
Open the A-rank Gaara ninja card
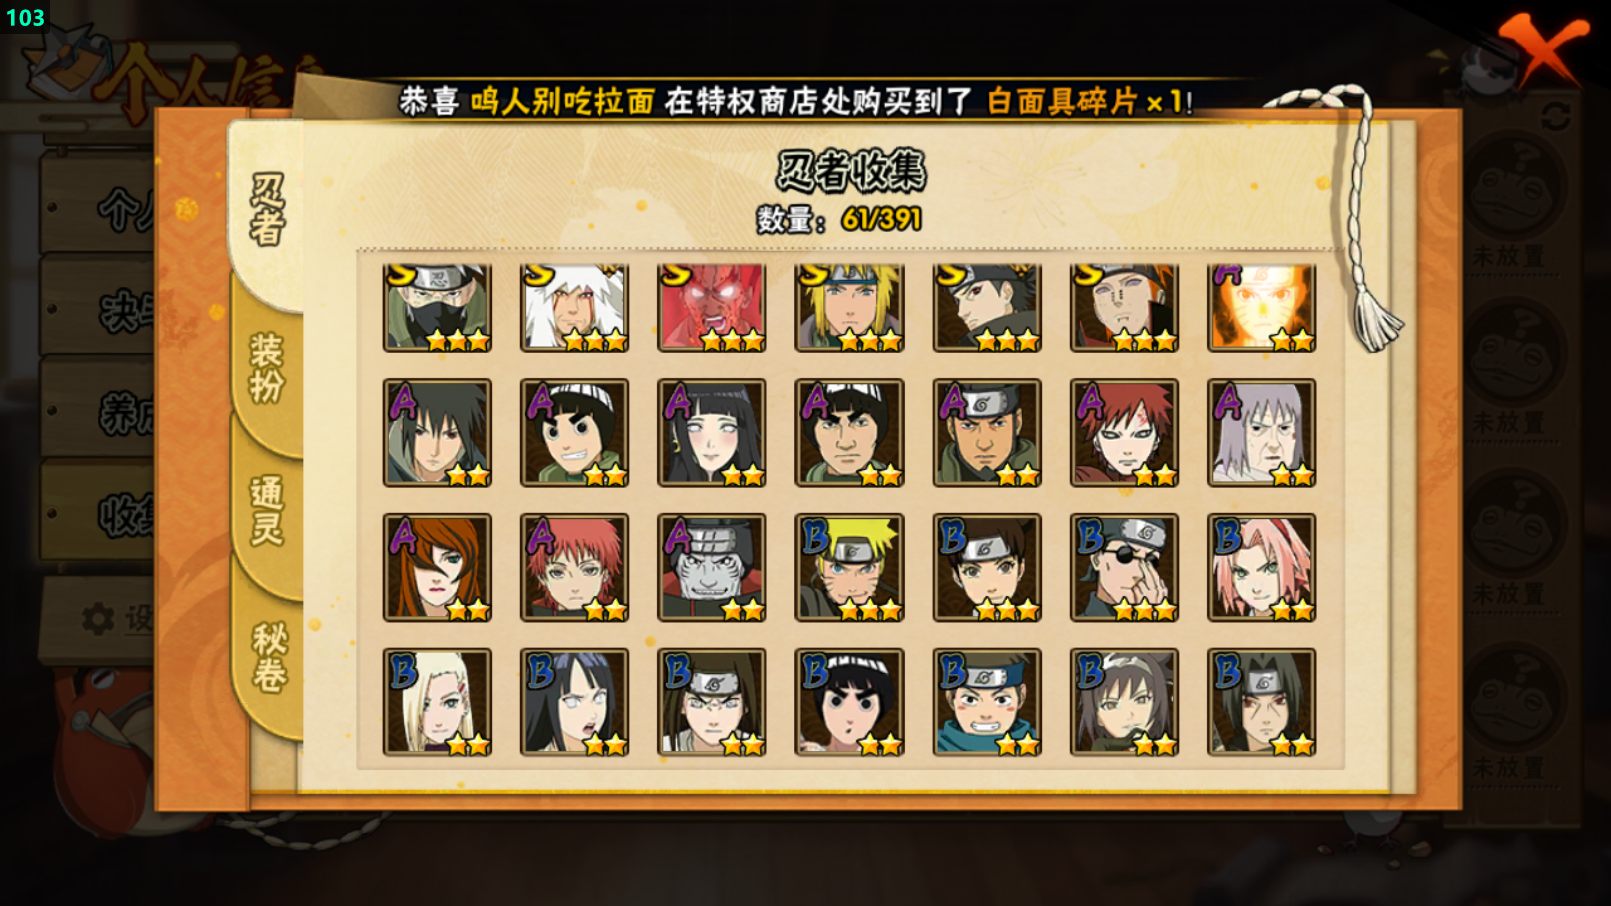(1124, 433)
